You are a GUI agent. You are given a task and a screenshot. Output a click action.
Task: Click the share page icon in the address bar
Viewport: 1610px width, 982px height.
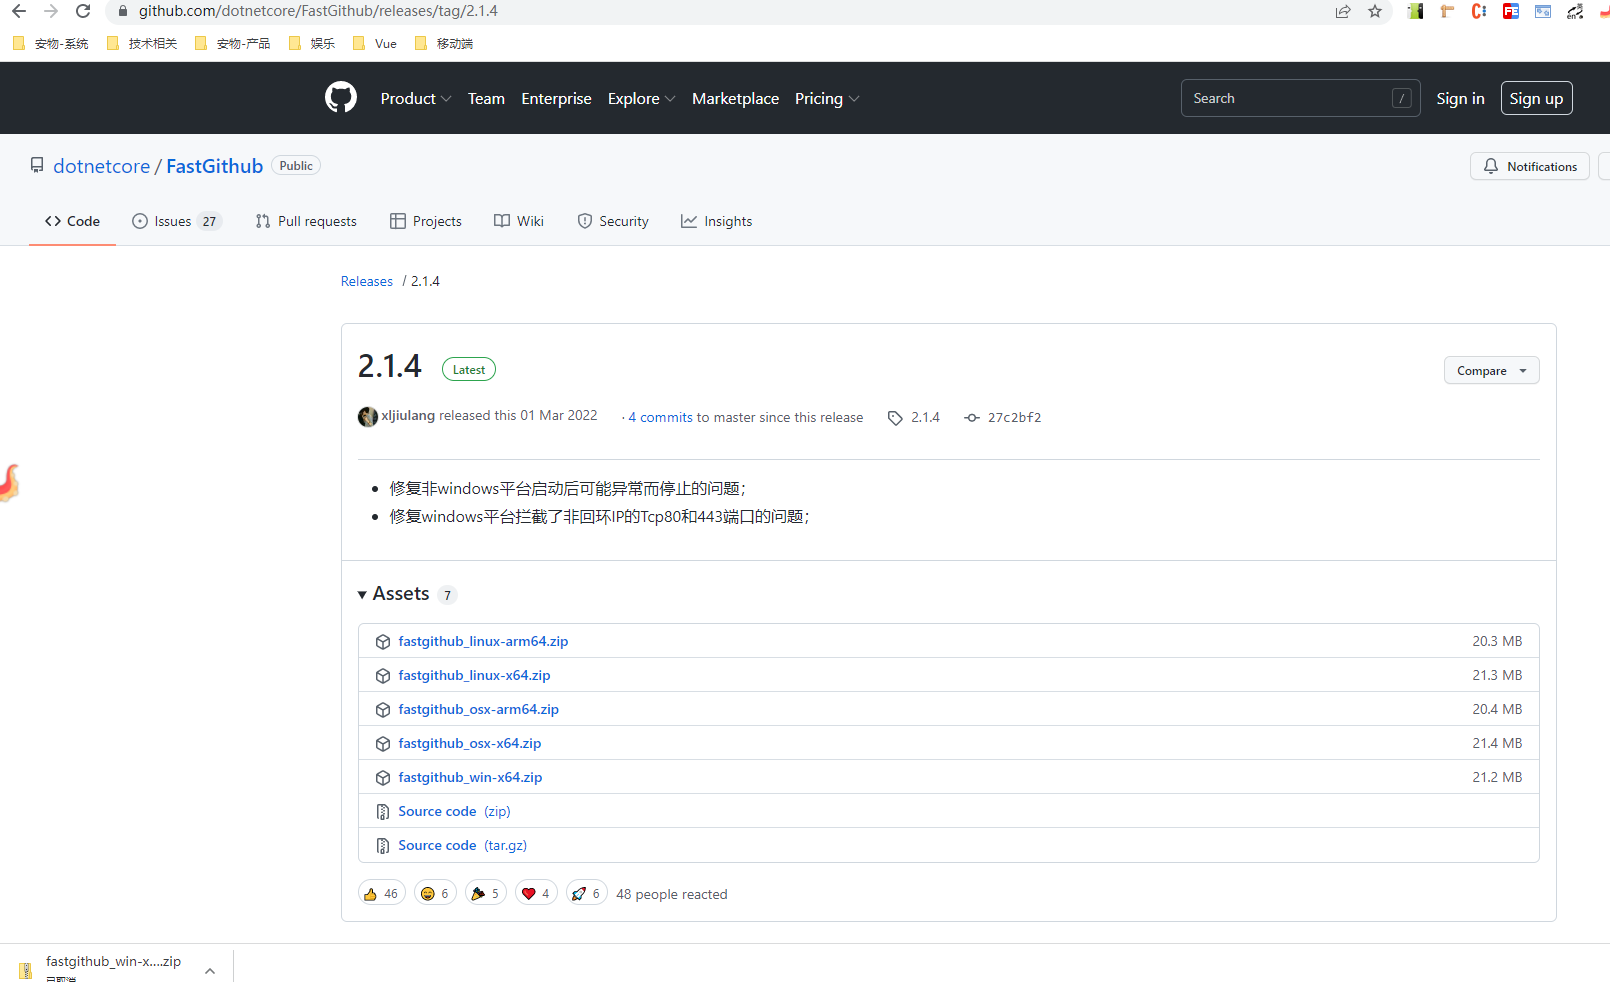pos(1343,11)
